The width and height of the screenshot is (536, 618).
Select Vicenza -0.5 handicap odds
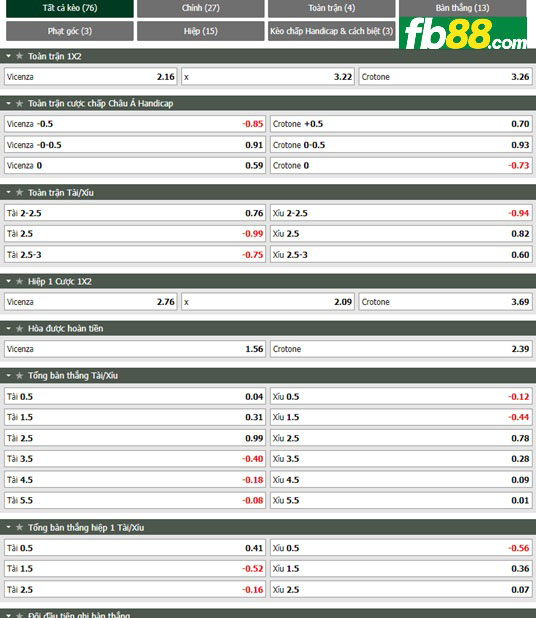coord(135,124)
